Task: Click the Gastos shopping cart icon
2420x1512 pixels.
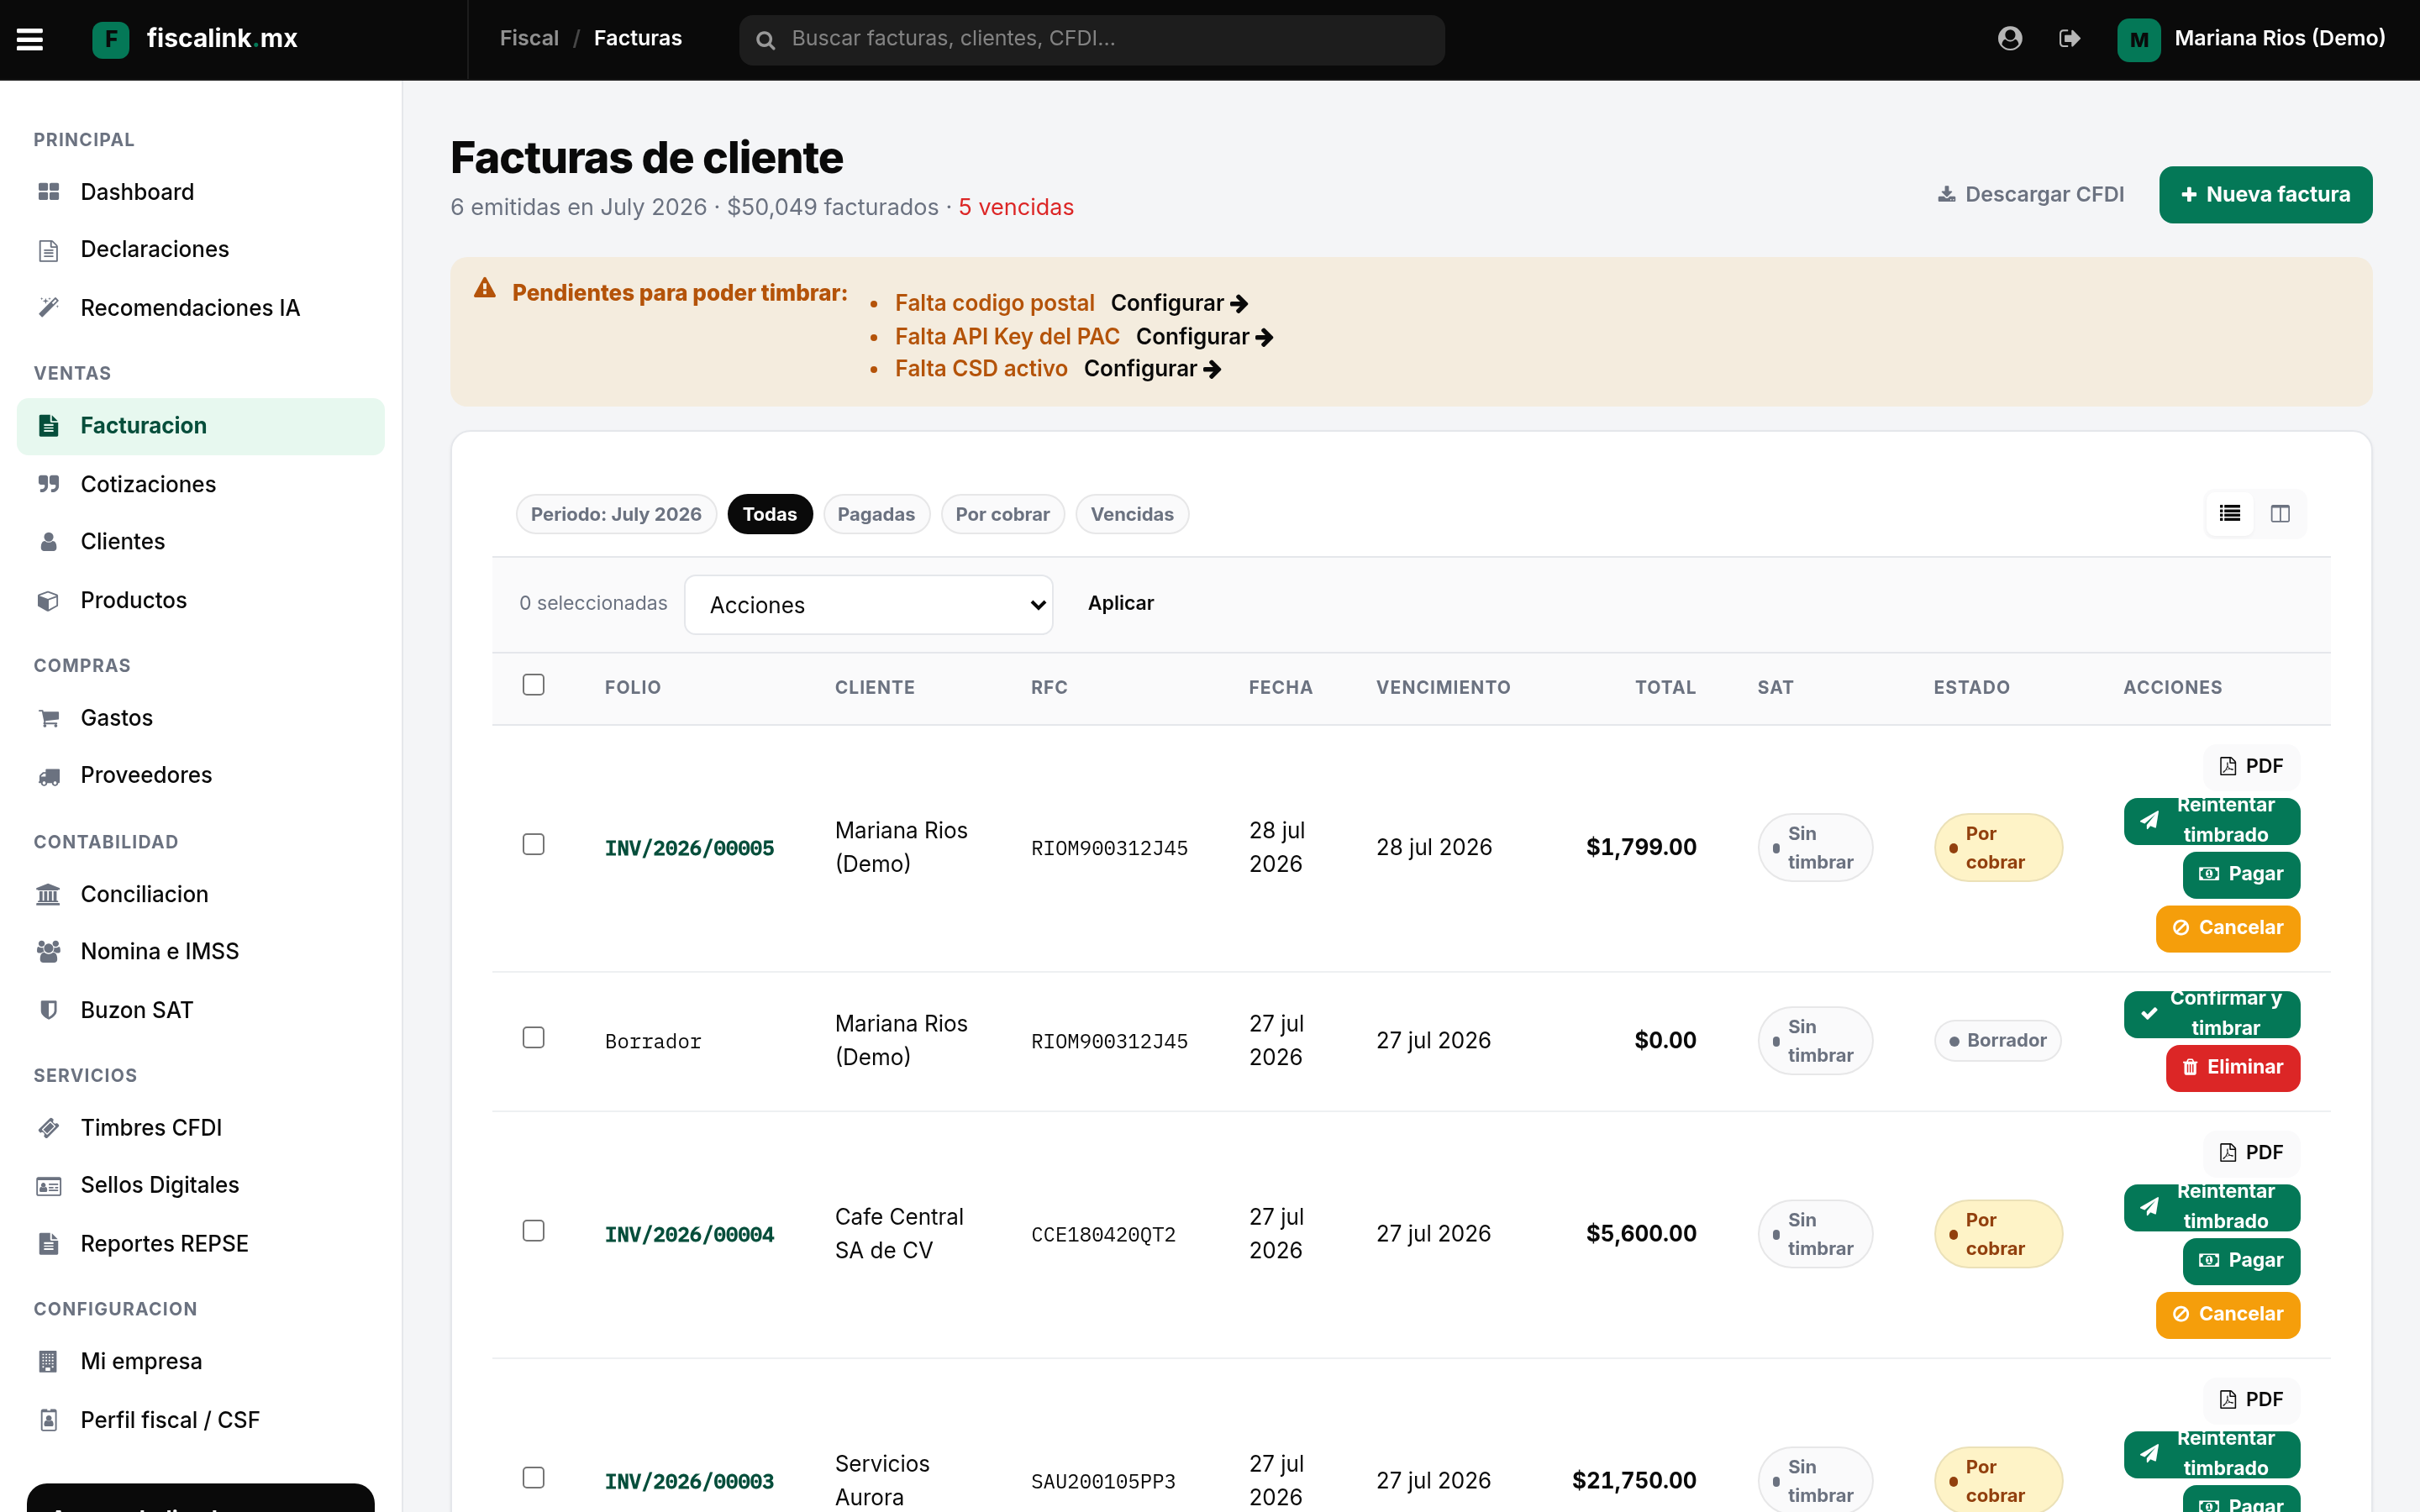Action: pyautogui.click(x=48, y=718)
